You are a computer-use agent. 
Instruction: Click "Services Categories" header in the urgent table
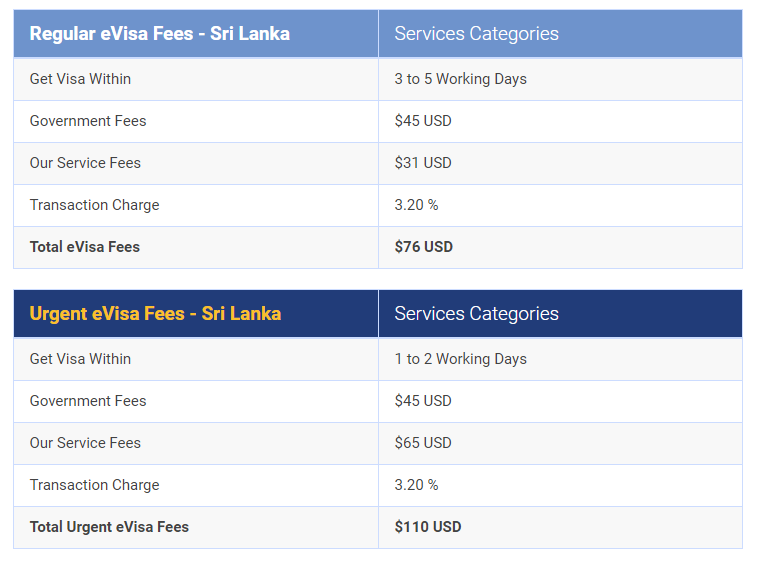coord(476,313)
